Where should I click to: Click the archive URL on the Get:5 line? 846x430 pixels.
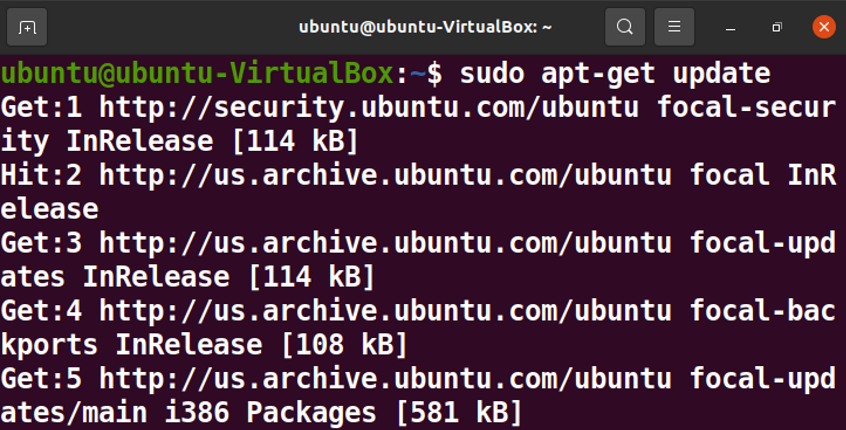[385, 379]
